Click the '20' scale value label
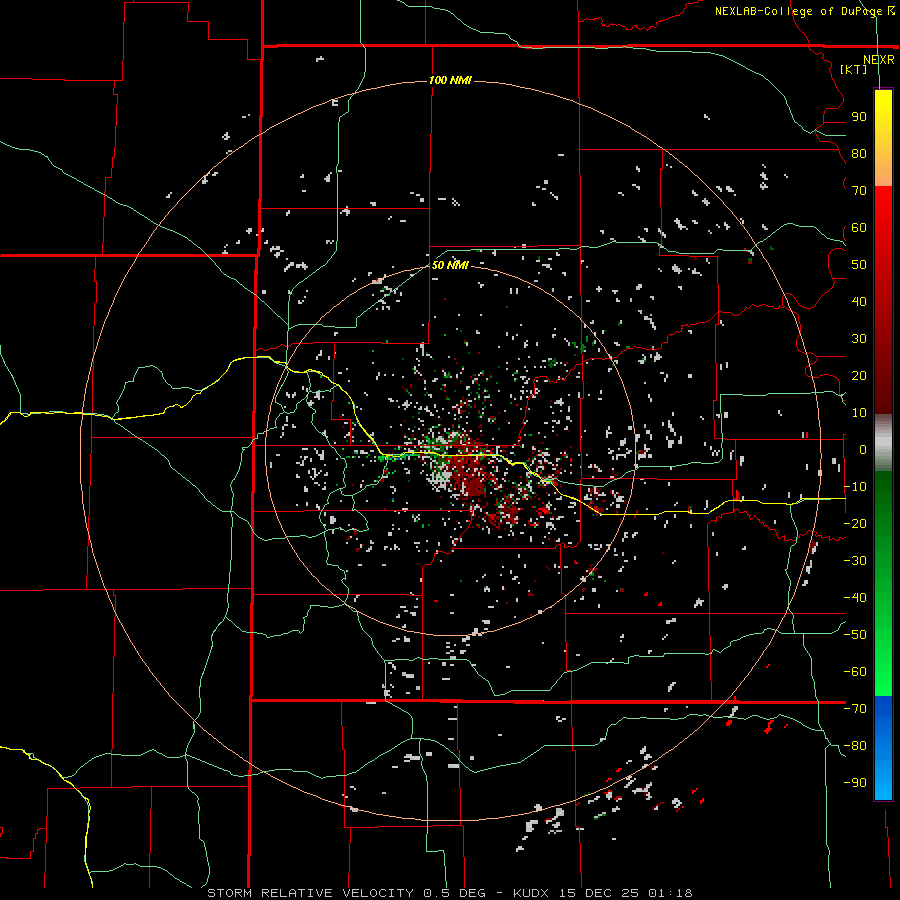 click(x=859, y=375)
